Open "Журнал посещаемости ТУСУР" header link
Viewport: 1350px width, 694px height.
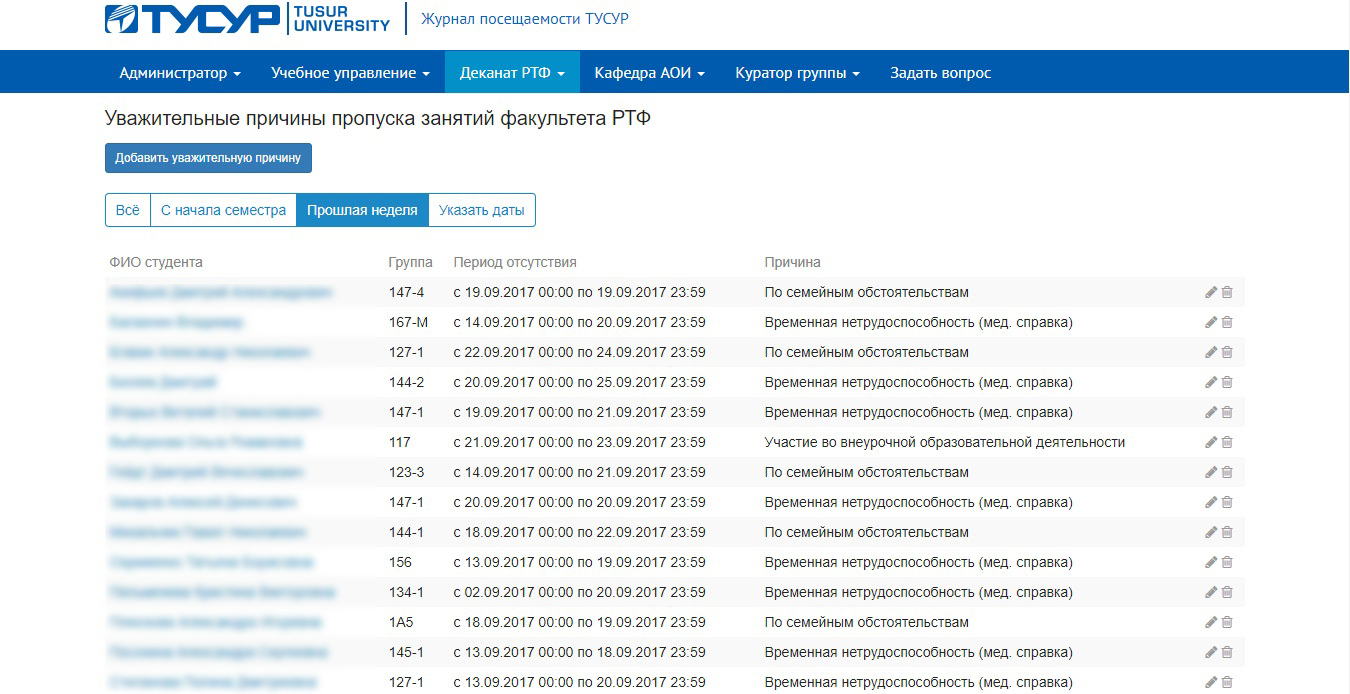click(x=525, y=19)
